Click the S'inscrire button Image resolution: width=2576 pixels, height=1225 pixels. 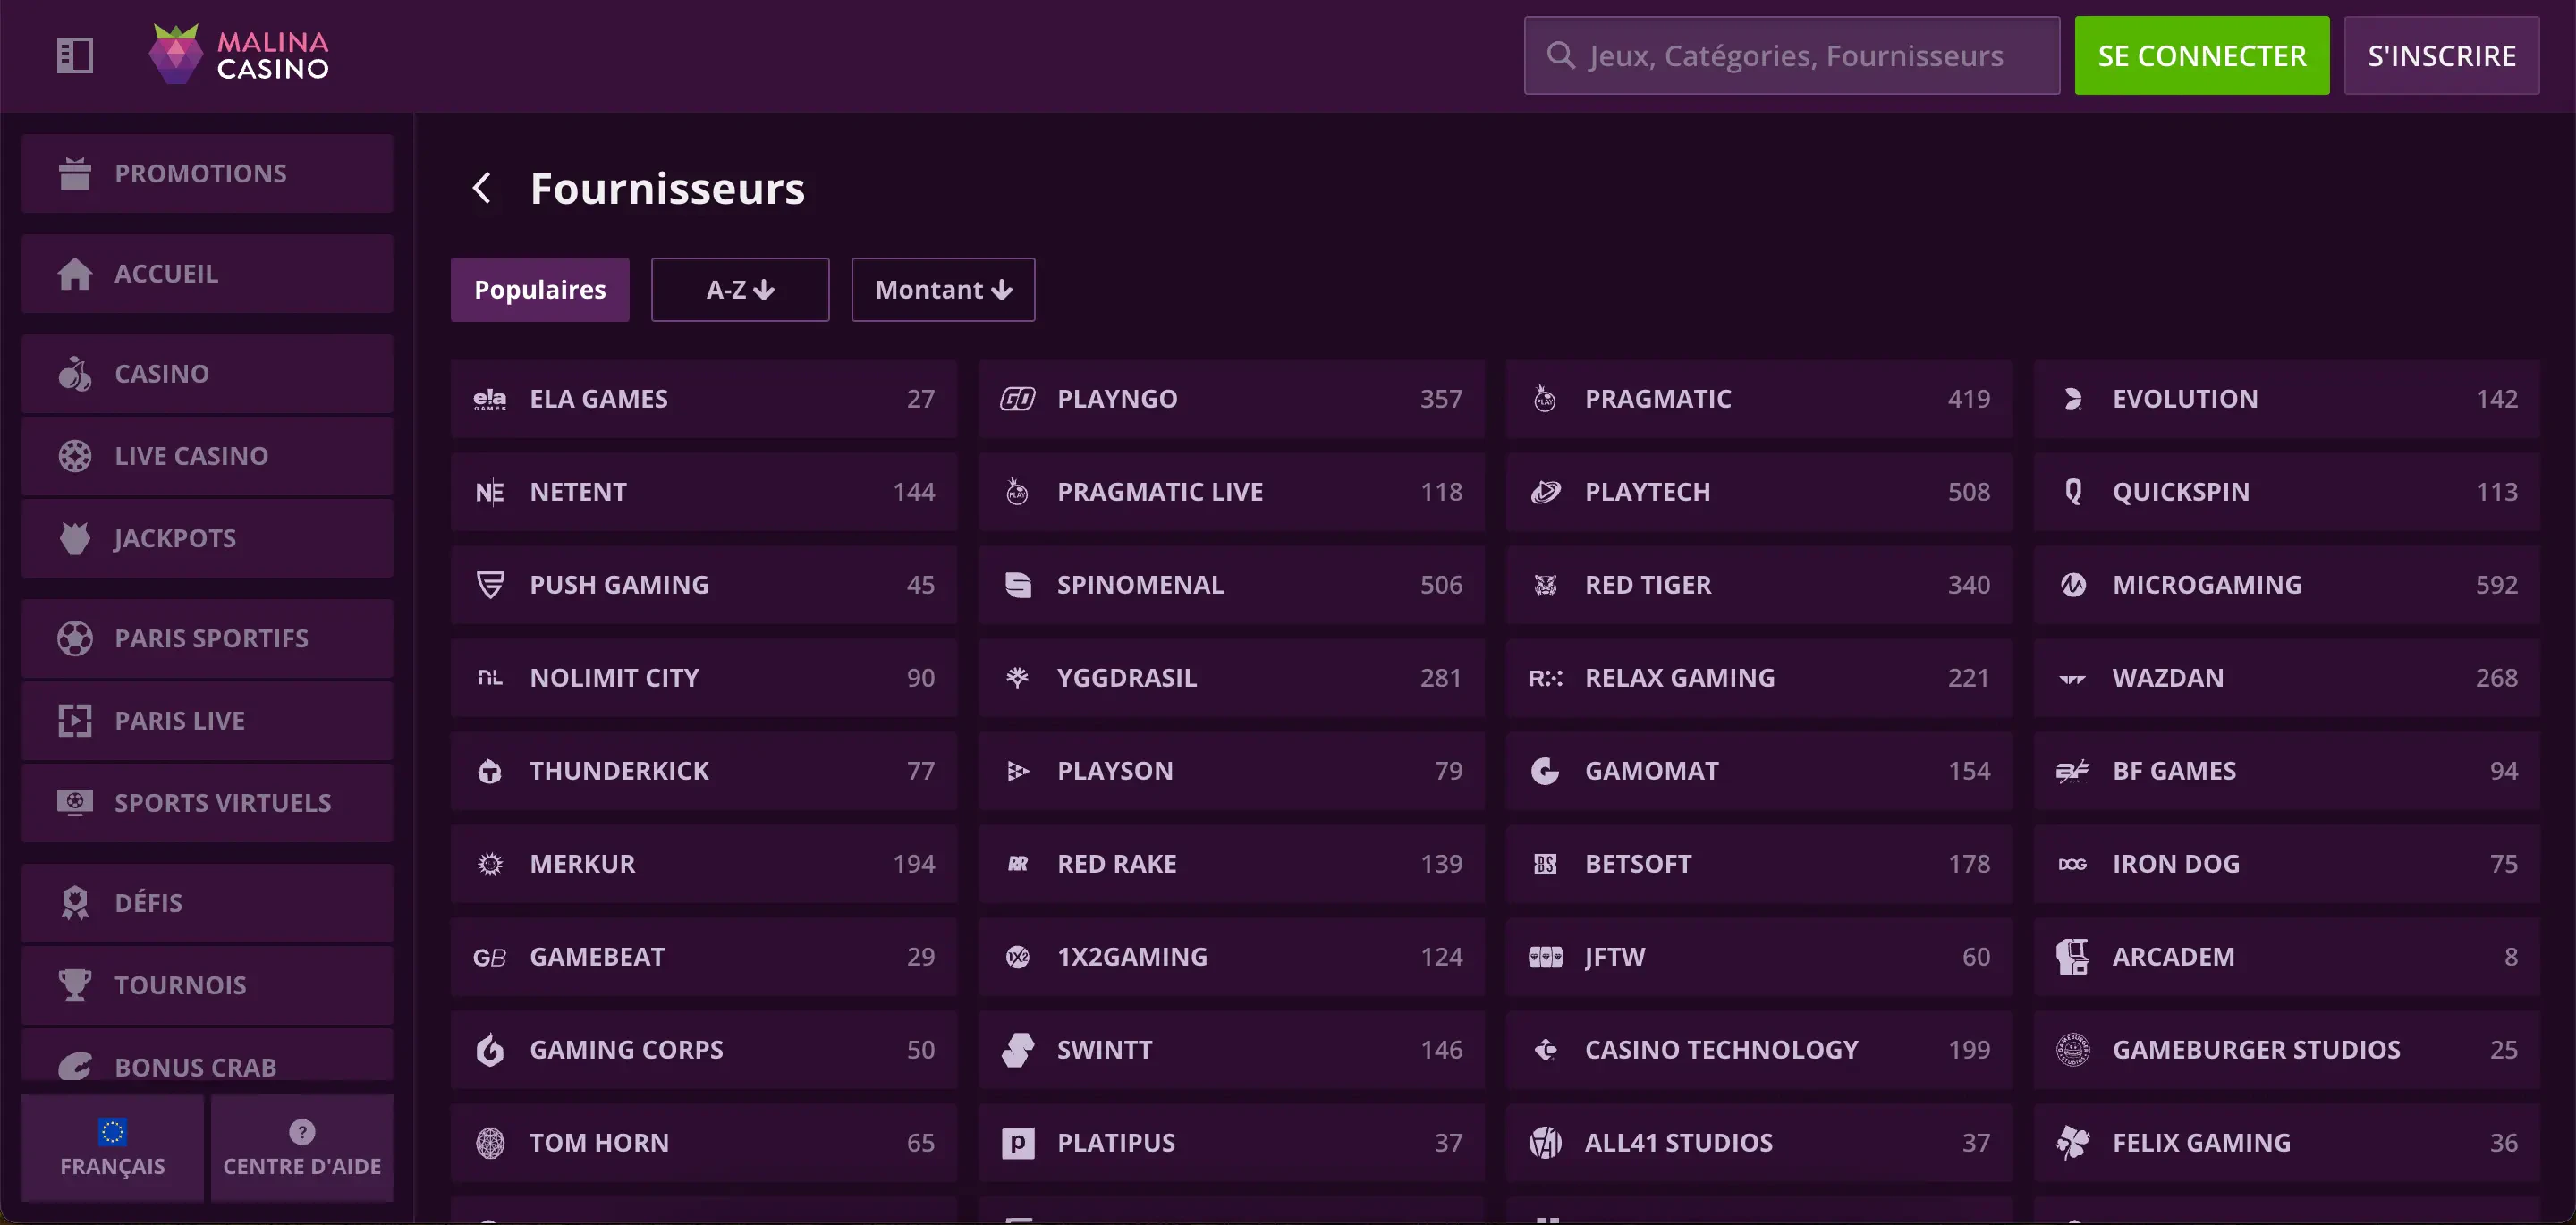(x=2441, y=55)
